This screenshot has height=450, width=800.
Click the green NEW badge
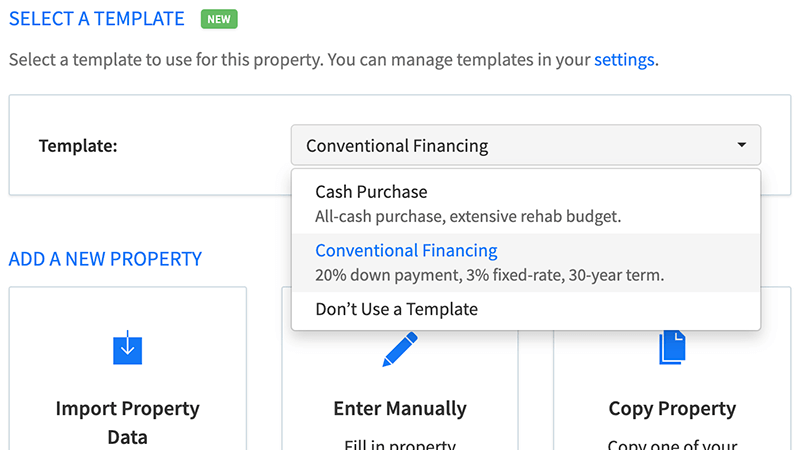(219, 19)
